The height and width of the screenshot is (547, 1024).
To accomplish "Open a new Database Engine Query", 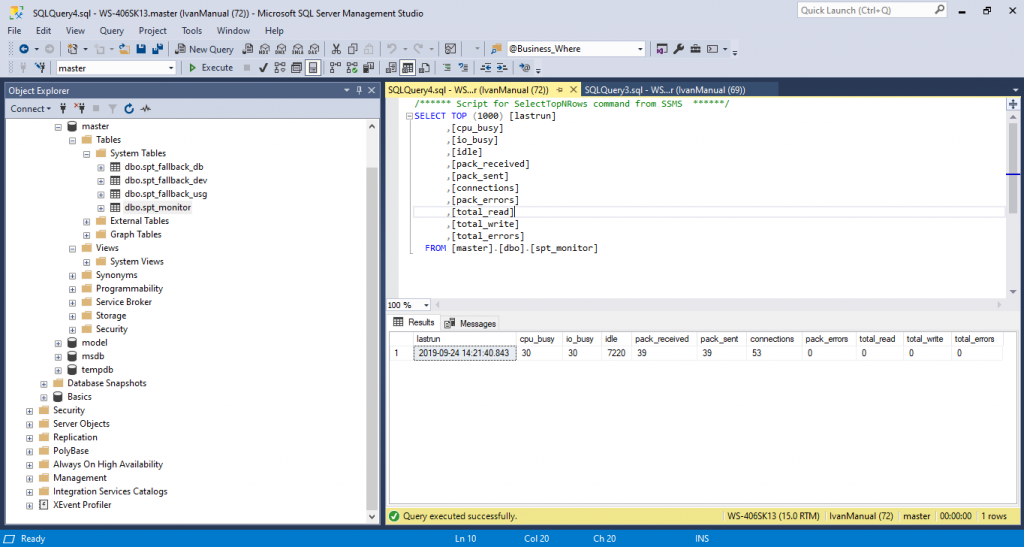I will [x=248, y=49].
